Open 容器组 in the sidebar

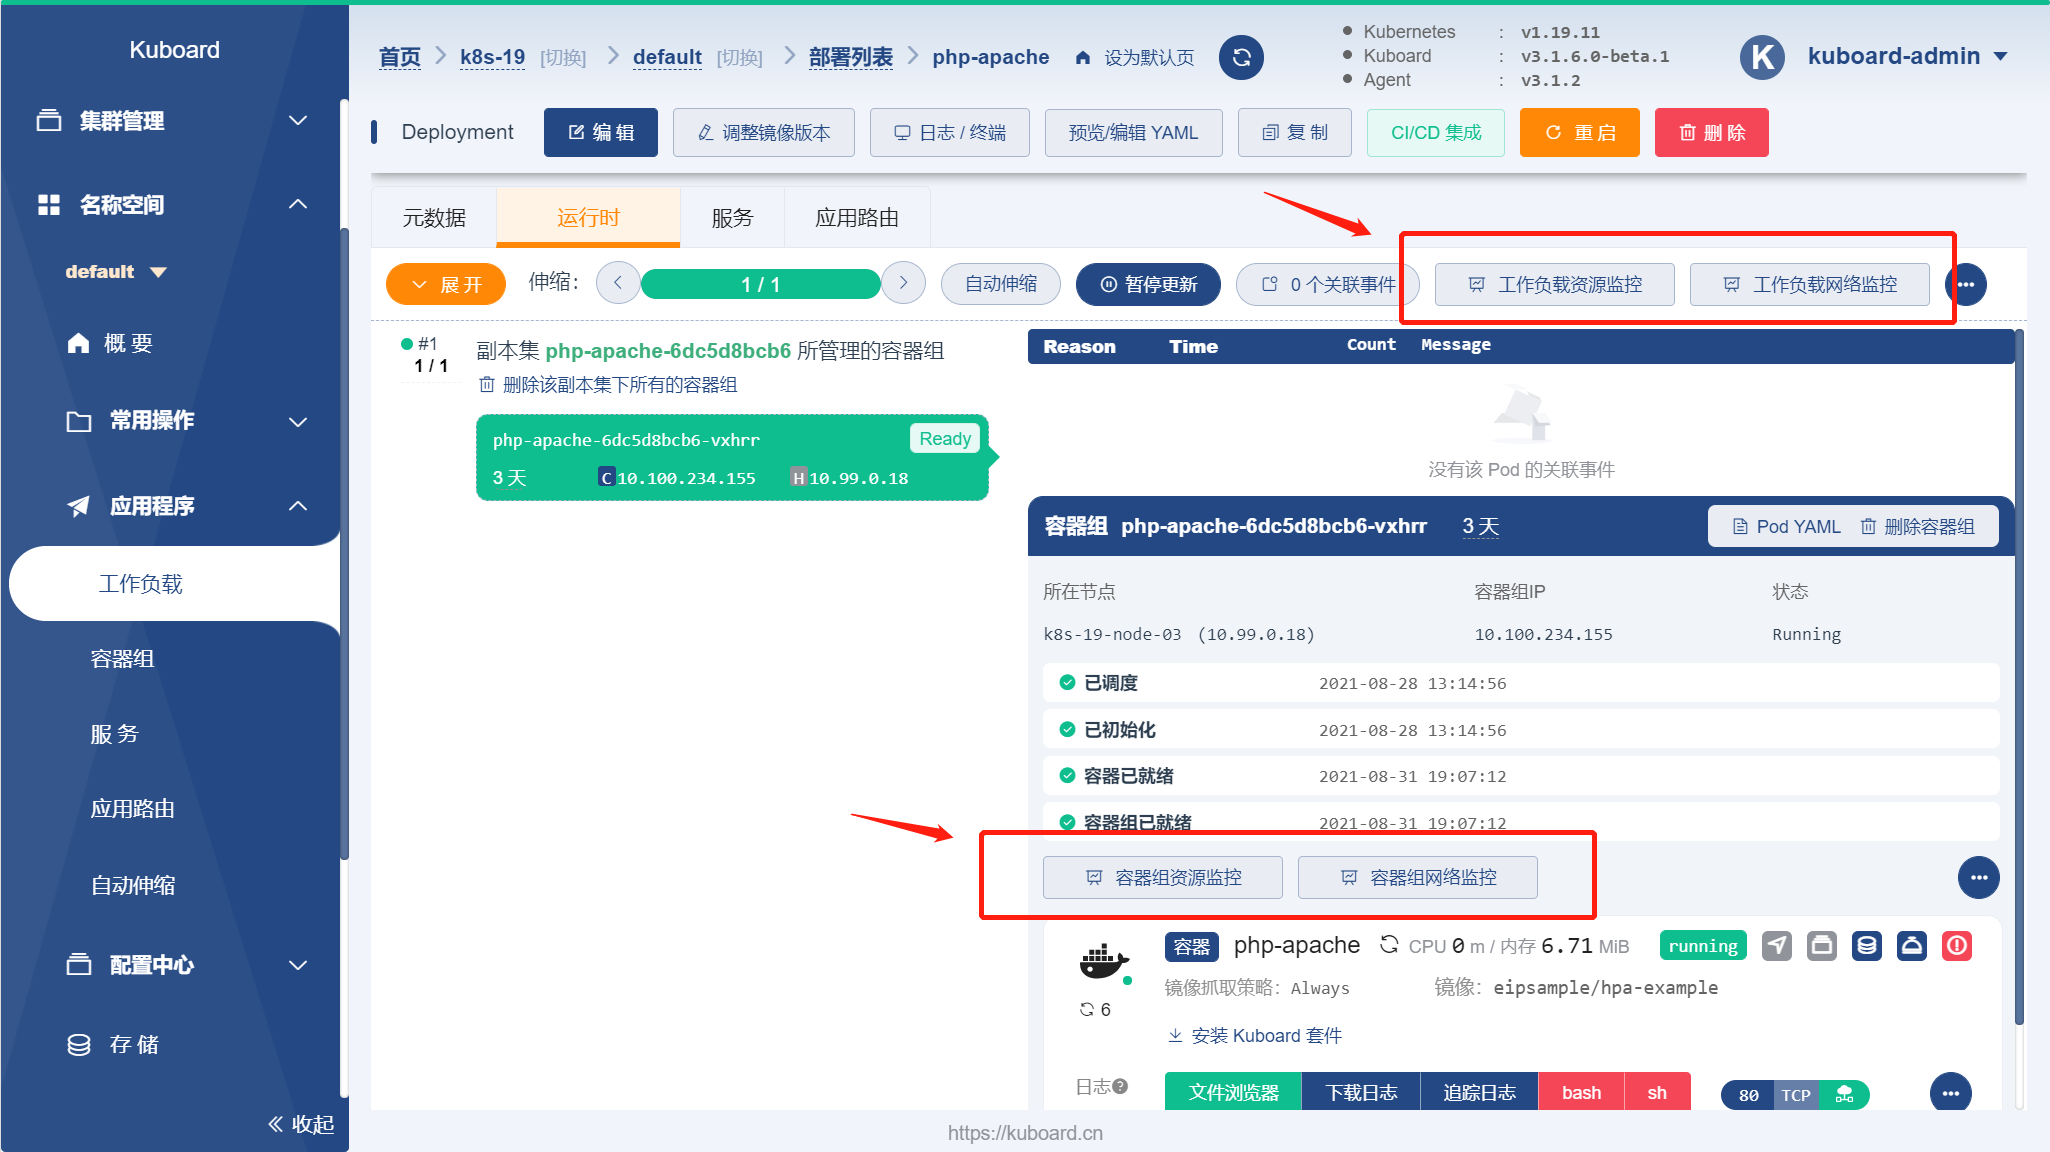(x=122, y=659)
